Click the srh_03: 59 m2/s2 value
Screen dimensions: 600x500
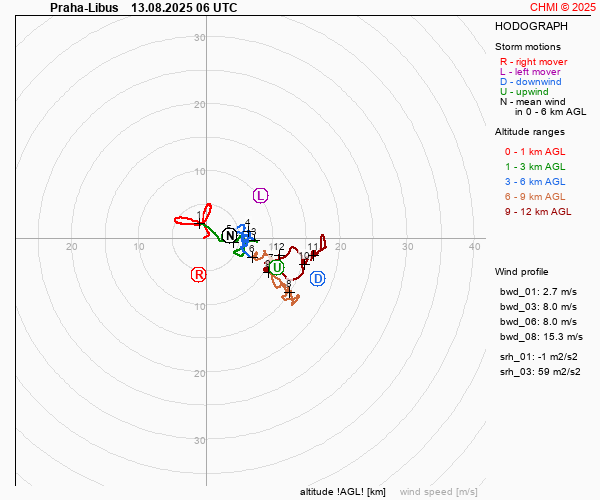540,371
